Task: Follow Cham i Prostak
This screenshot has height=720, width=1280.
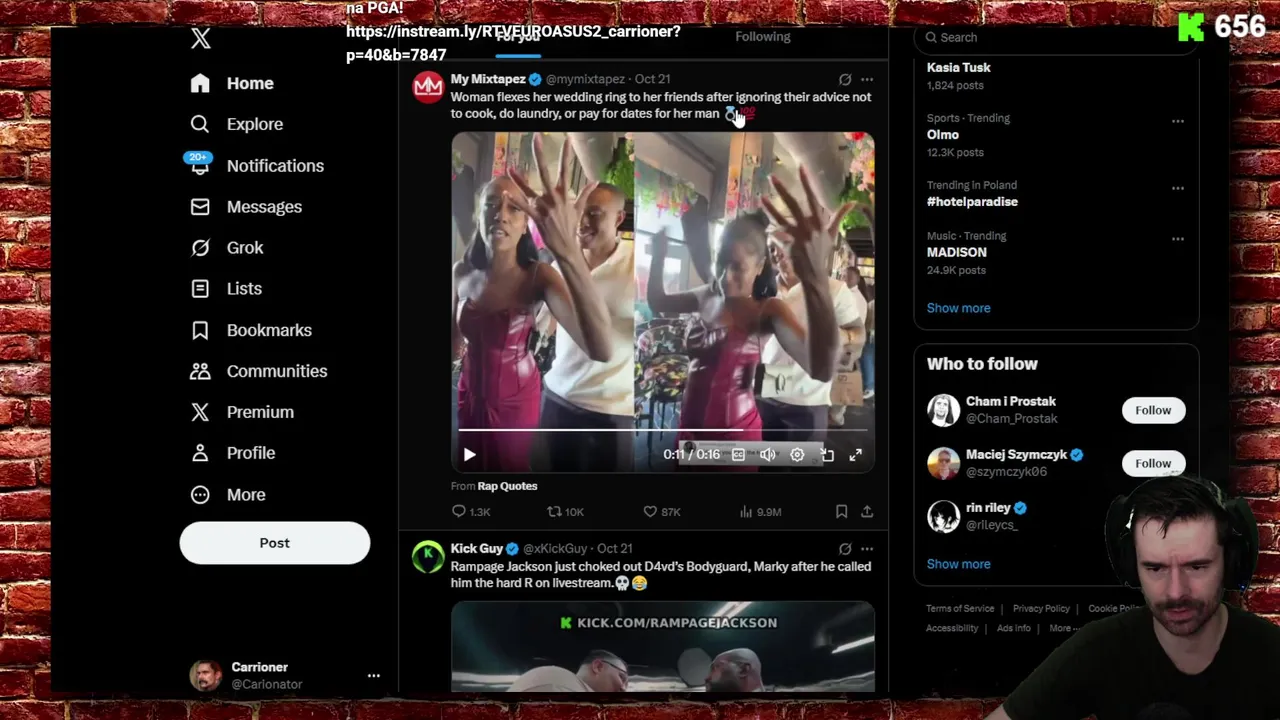Action: click(x=1153, y=410)
